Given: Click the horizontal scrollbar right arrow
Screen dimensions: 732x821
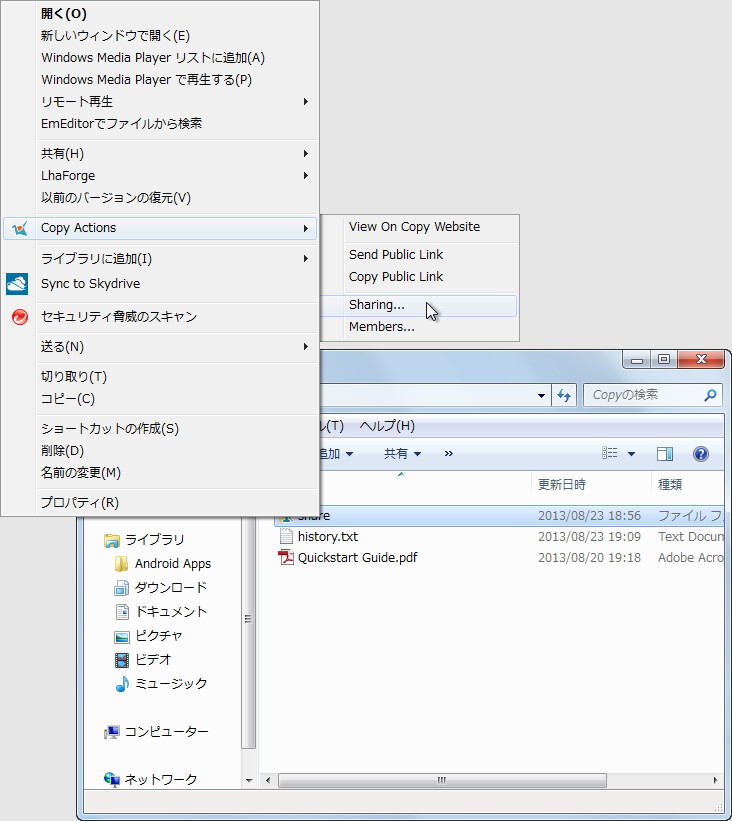Looking at the screenshot, I should click(x=715, y=780).
